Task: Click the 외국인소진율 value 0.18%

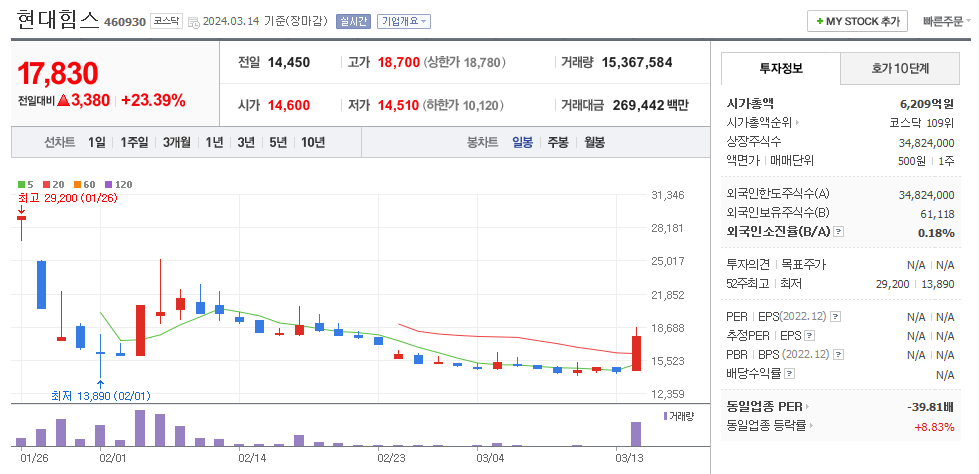Action: [x=936, y=233]
